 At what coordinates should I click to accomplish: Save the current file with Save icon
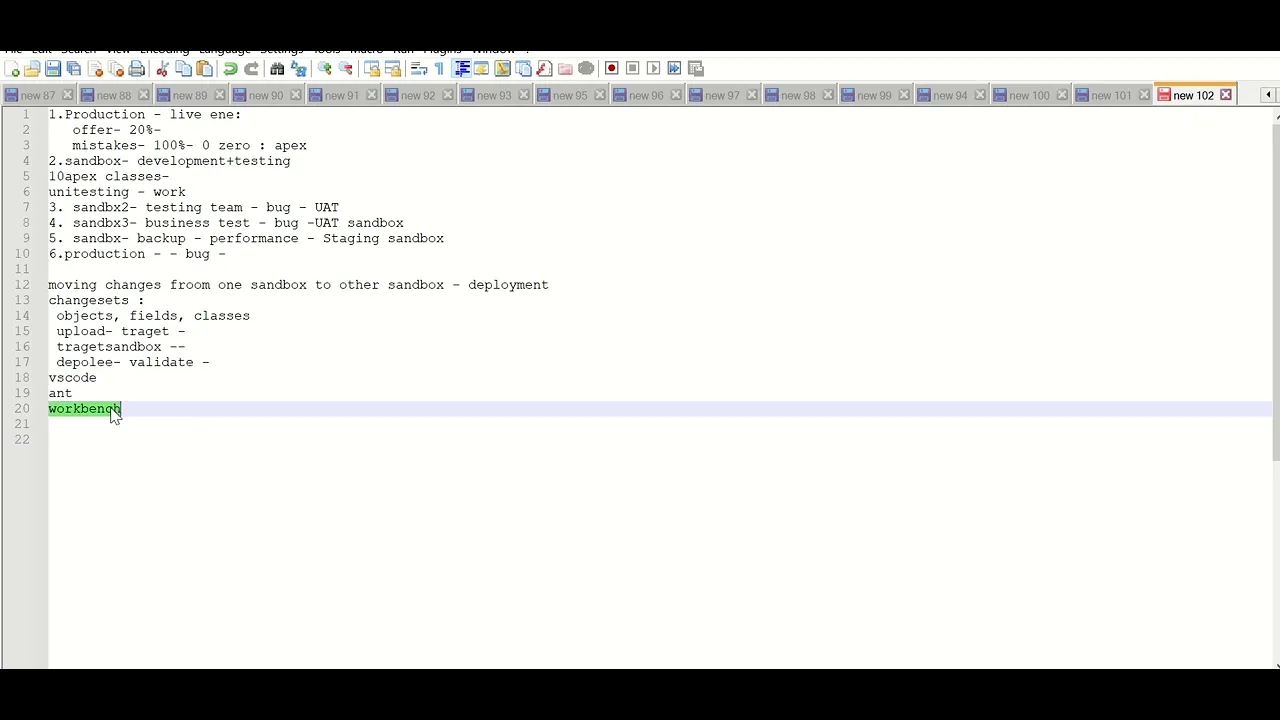pyautogui.click(x=53, y=68)
